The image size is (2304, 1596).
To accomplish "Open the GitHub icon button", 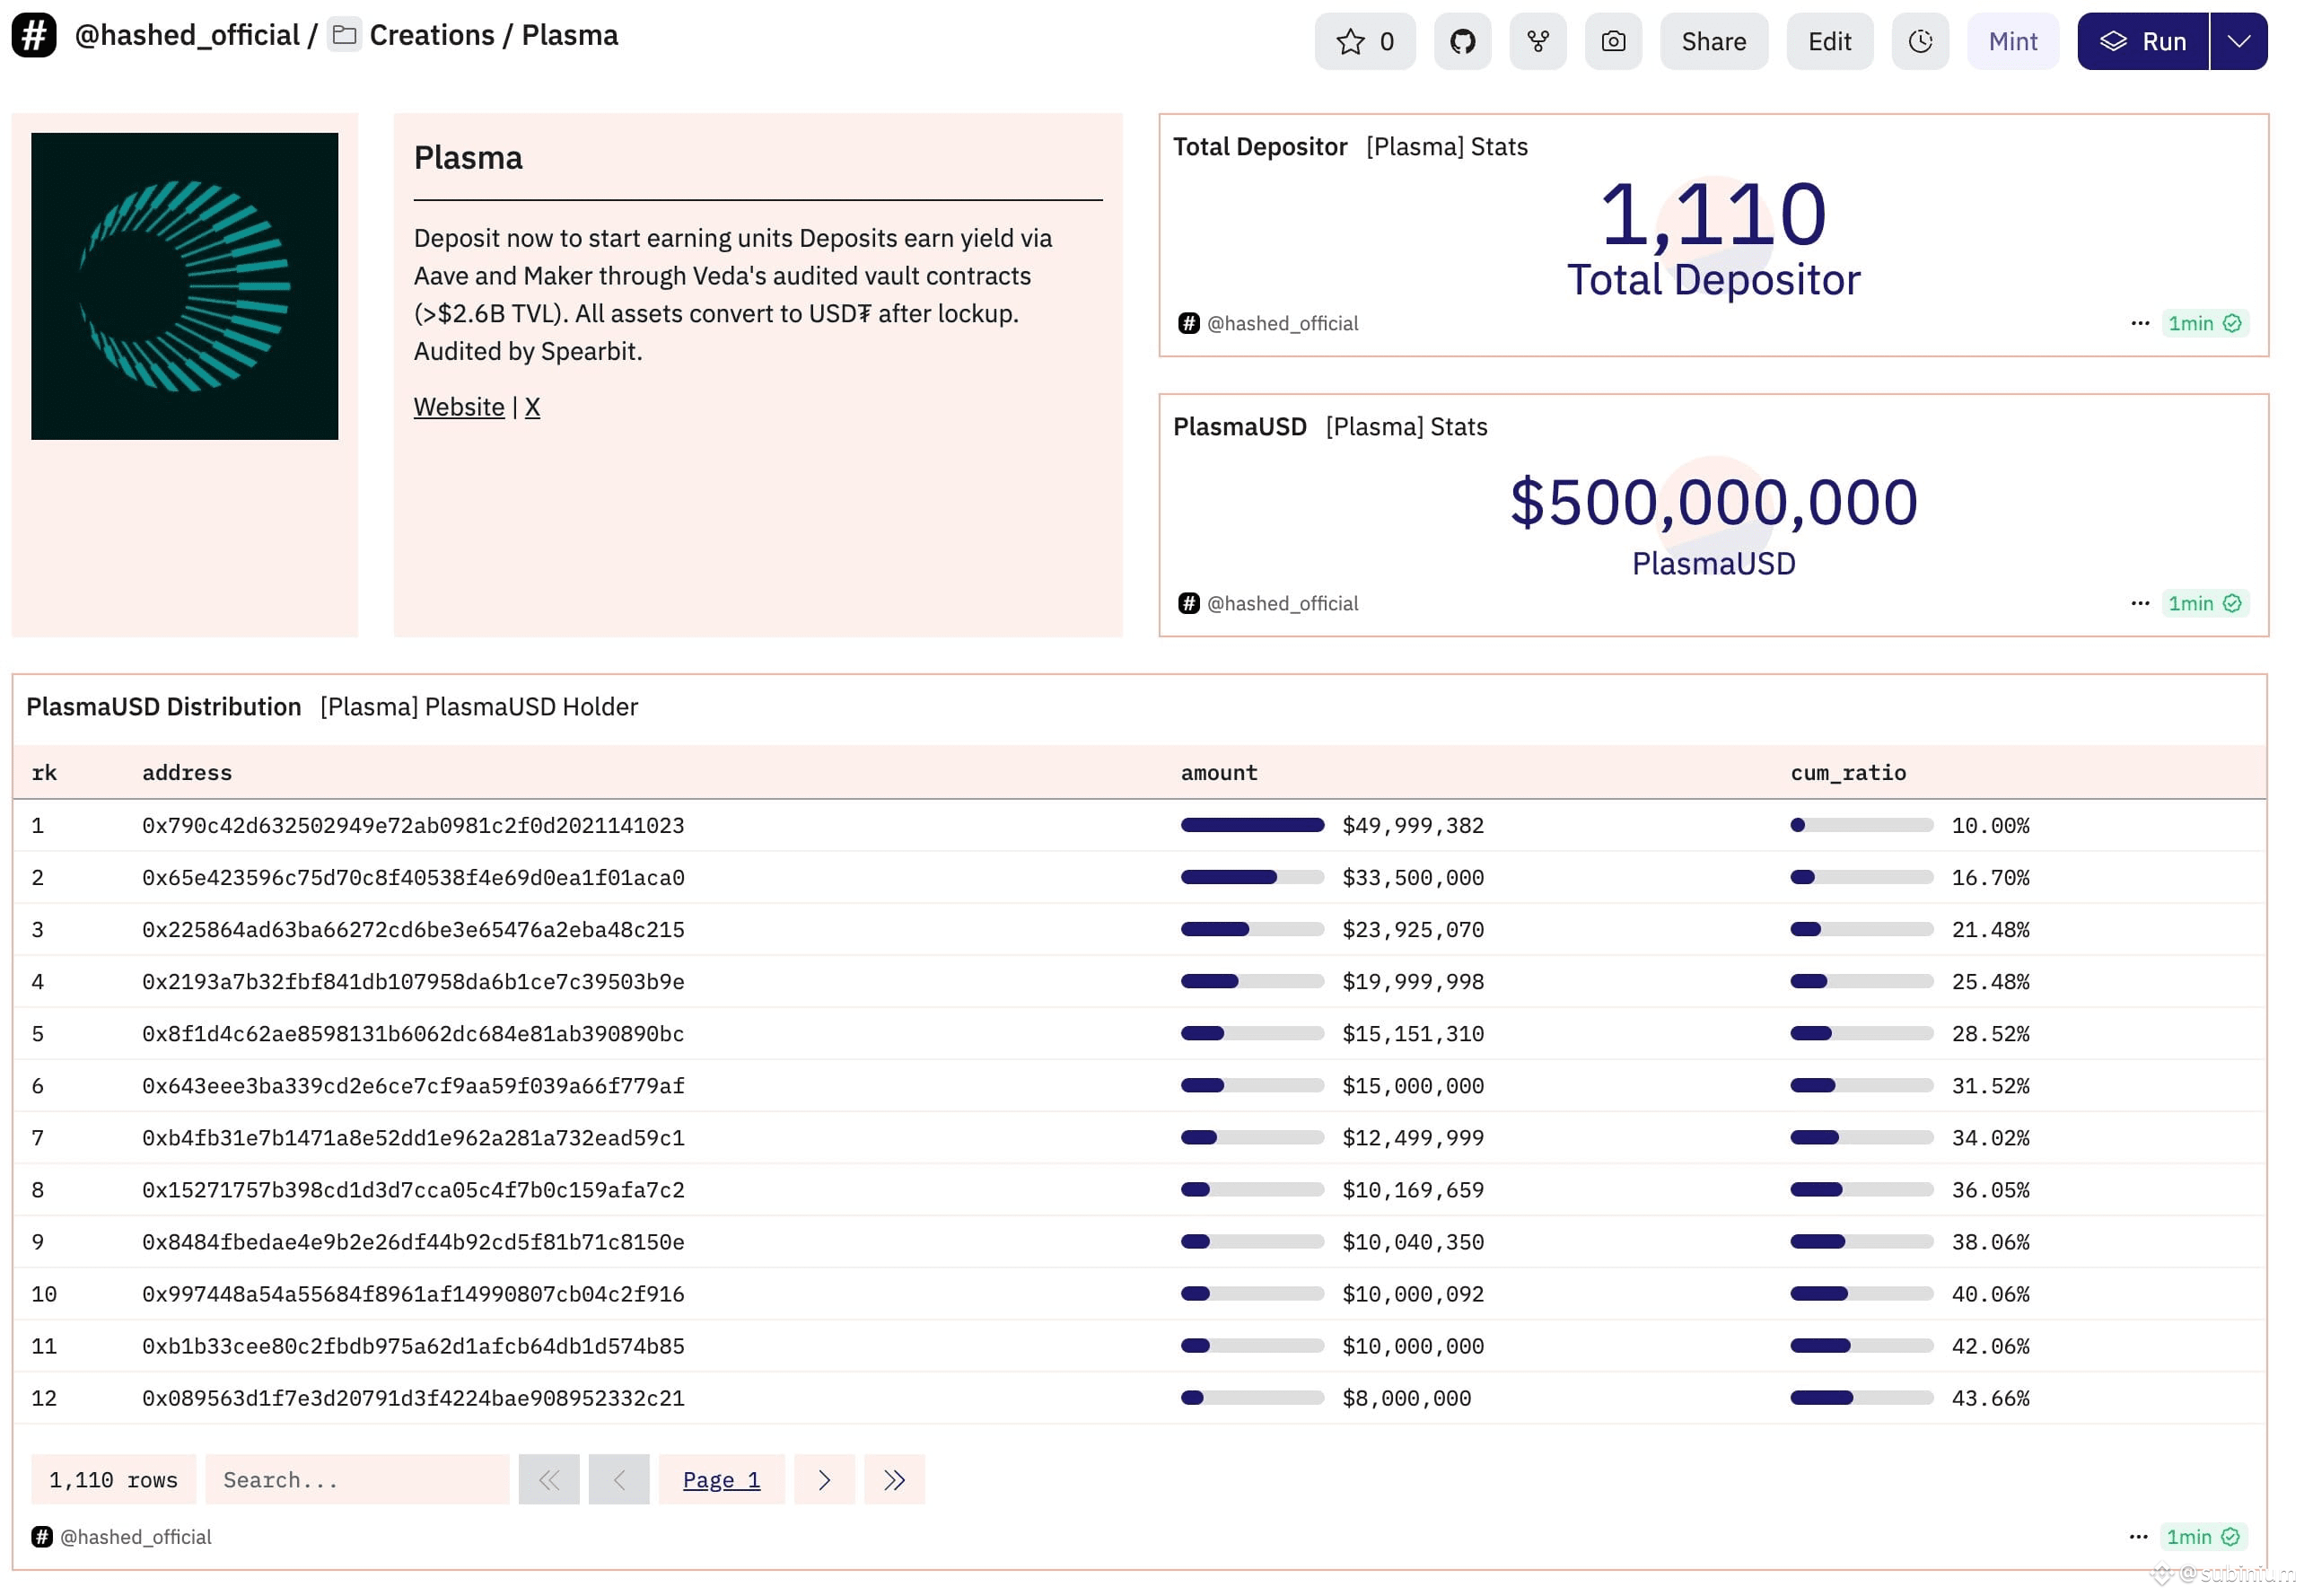I will [x=1462, y=41].
